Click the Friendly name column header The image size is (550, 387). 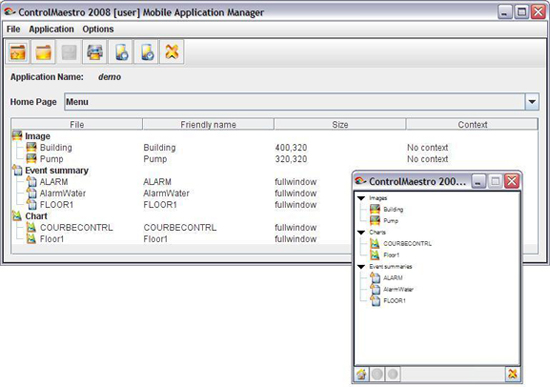[x=208, y=125]
